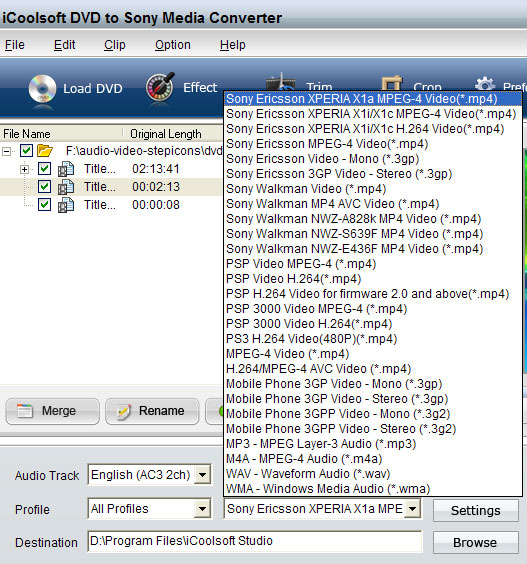
Task: Pick PSP H.264 Video for firmware 2.0
Action: tap(373, 294)
